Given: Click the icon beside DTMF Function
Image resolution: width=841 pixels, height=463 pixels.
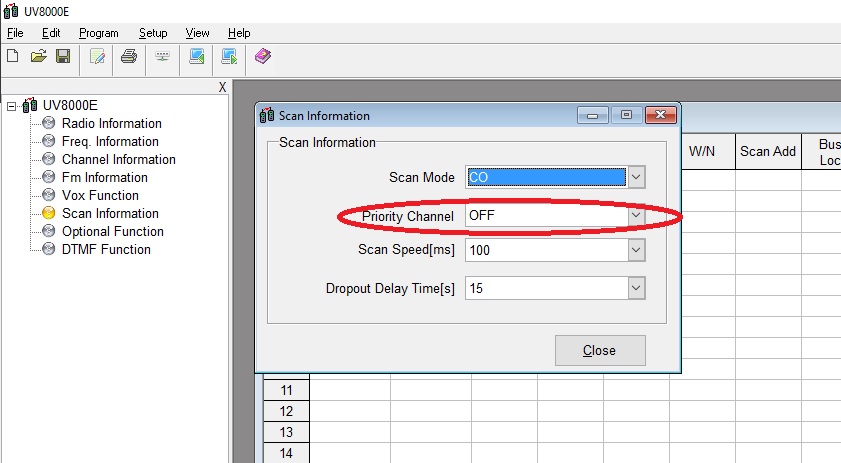Looking at the screenshot, I should tap(49, 249).
